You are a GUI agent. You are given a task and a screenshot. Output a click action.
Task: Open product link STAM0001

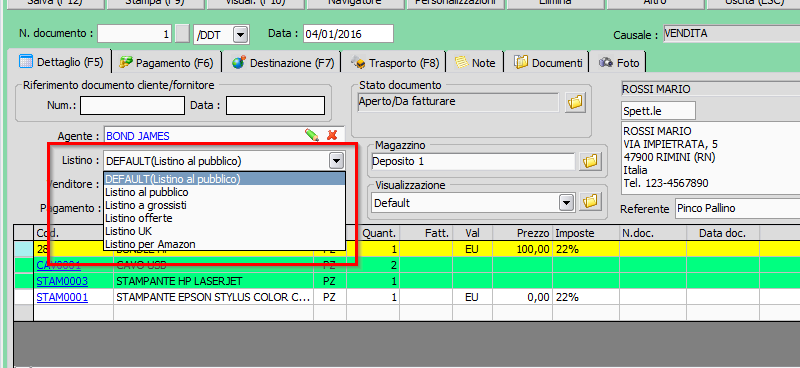62,297
